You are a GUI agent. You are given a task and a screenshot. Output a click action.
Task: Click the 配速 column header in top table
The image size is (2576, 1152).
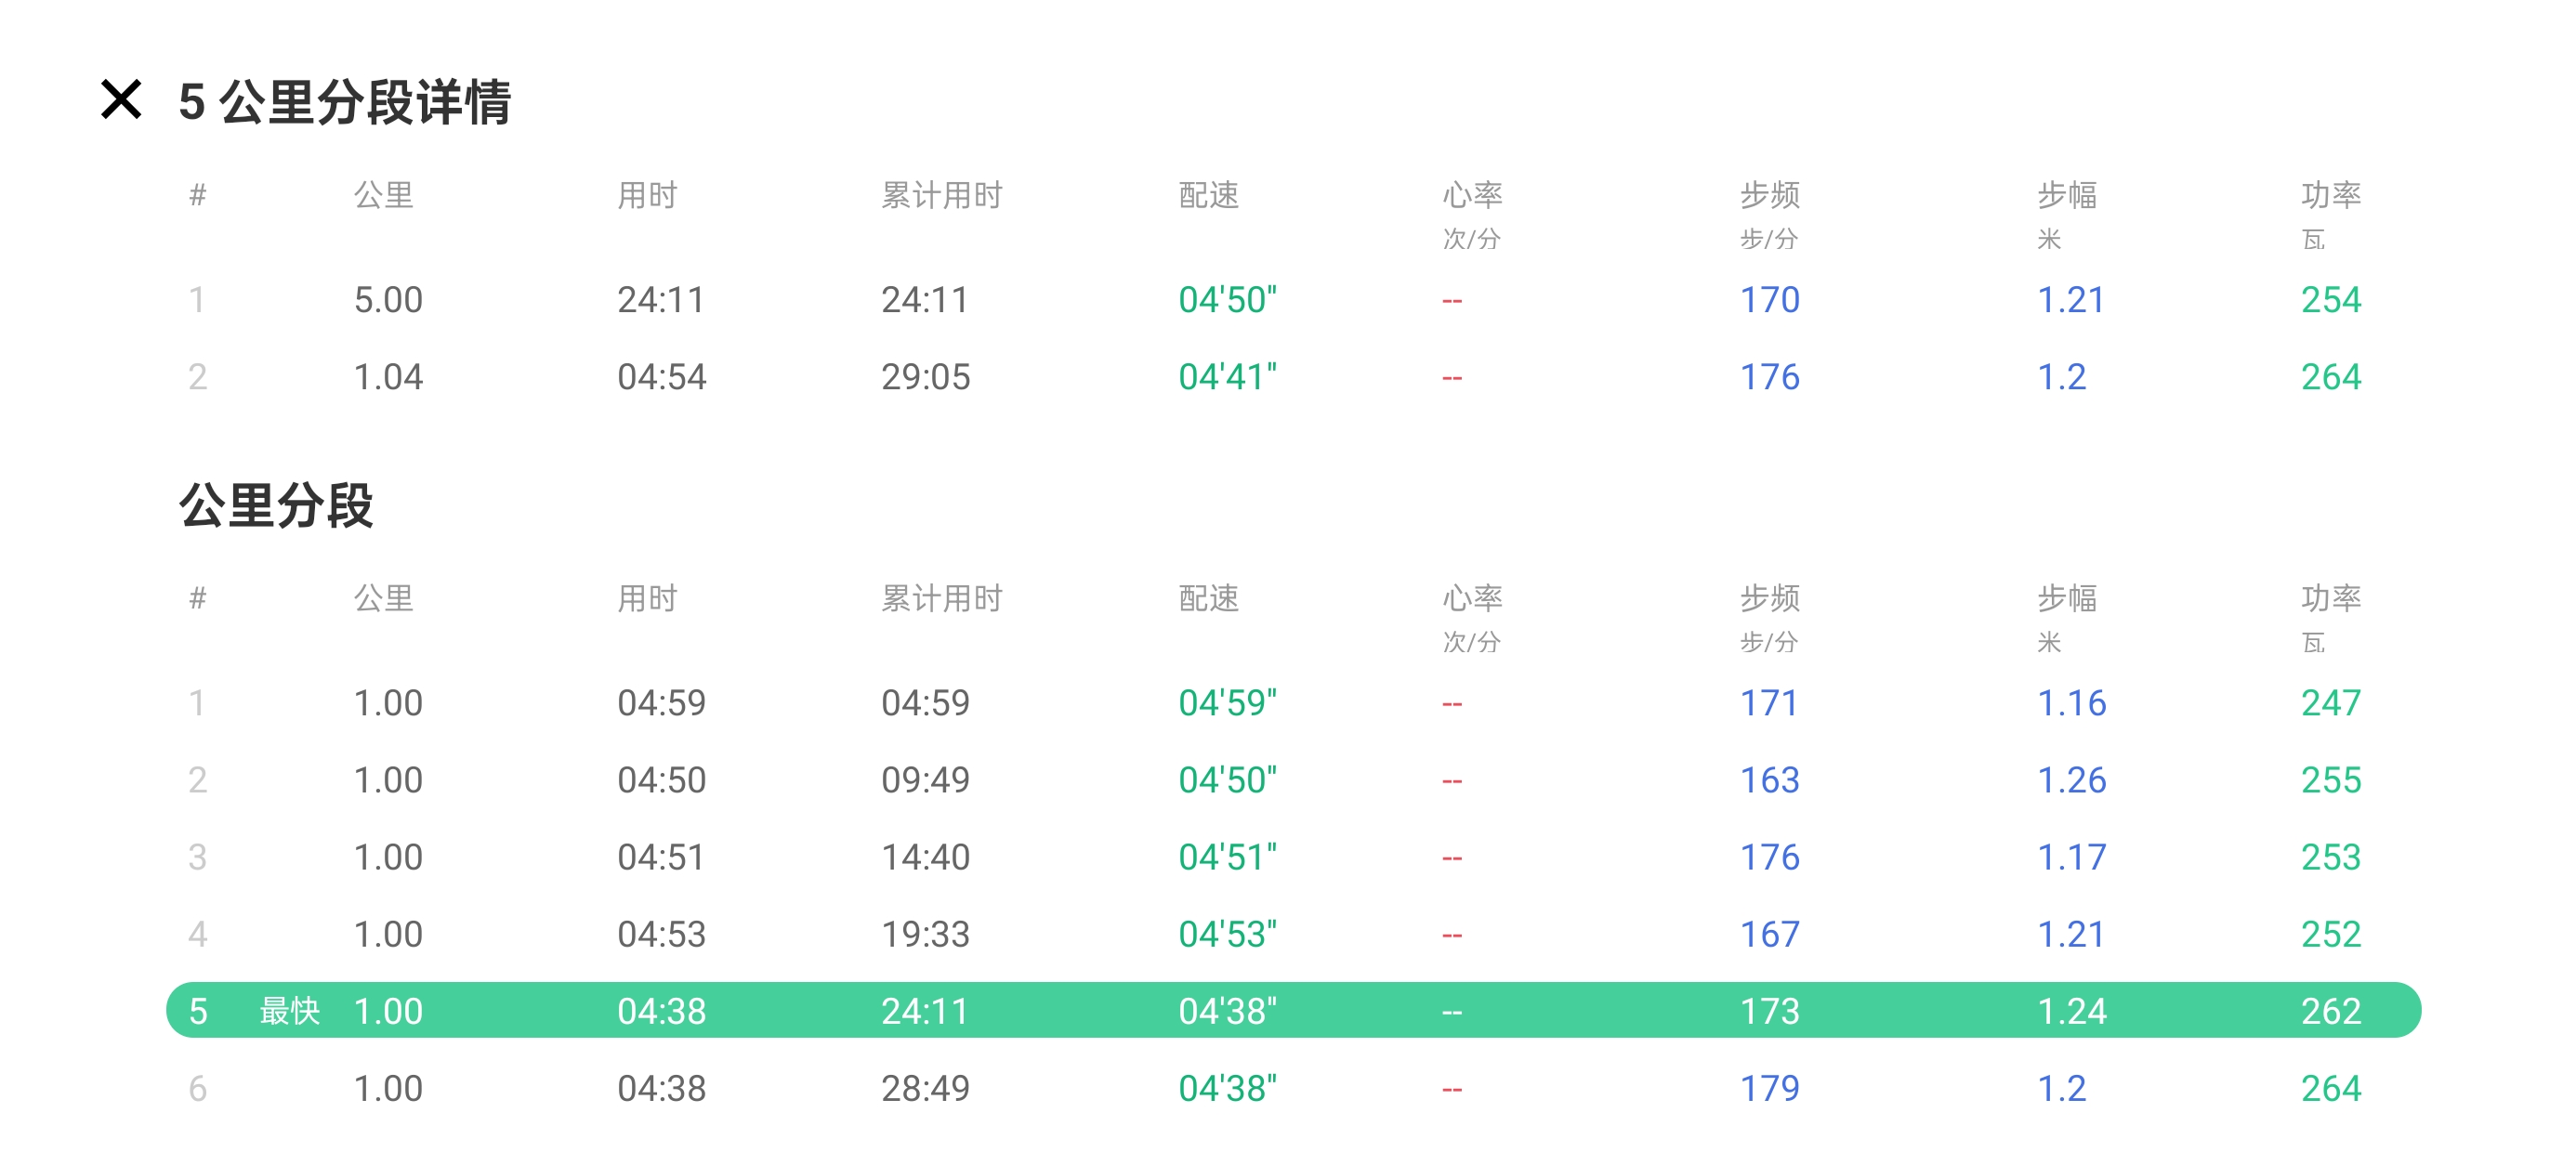coord(1208,195)
